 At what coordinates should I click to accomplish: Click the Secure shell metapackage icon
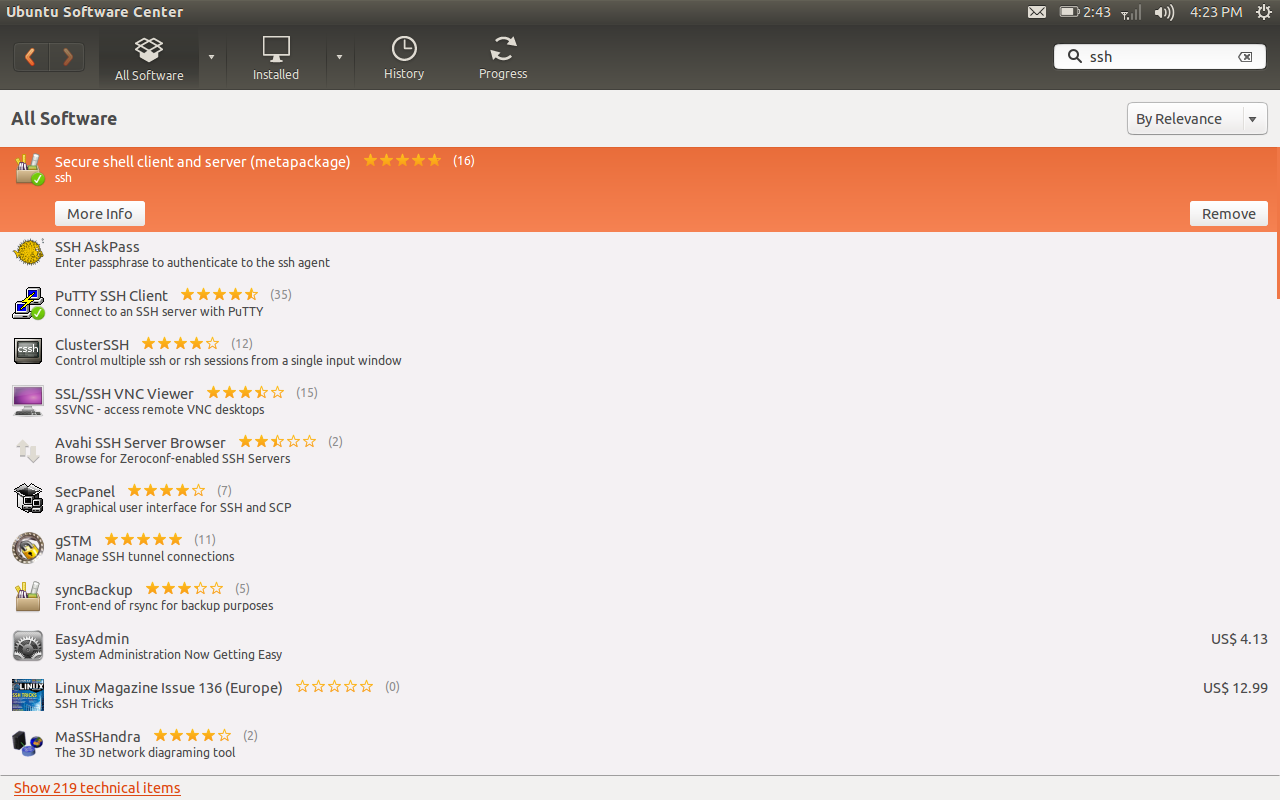point(28,169)
